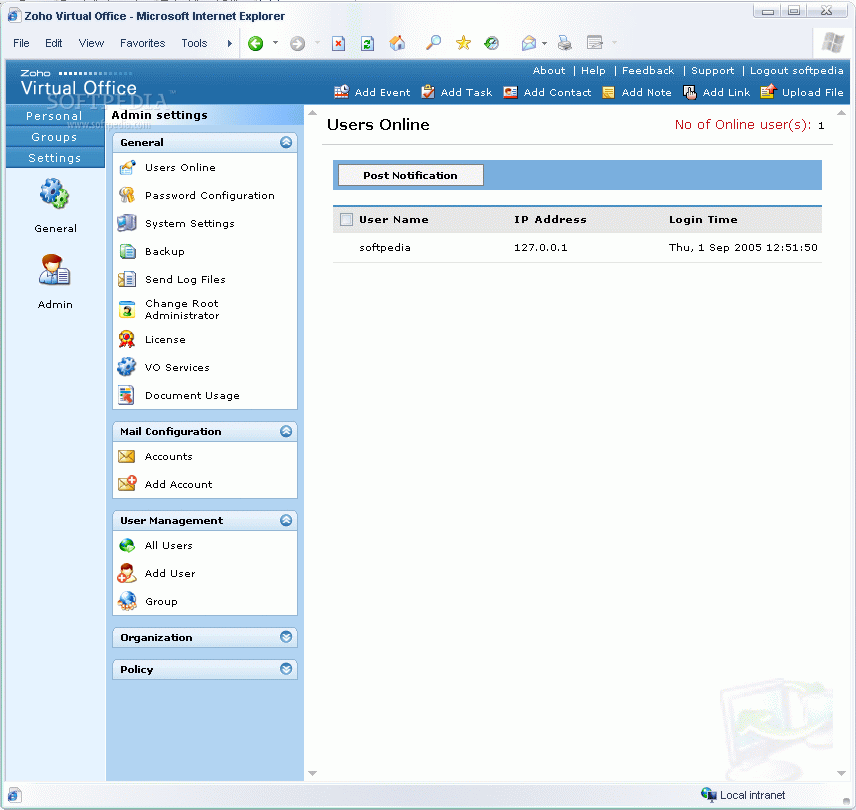Open the Group management link
Screen dimensions: 856x810
click(161, 601)
